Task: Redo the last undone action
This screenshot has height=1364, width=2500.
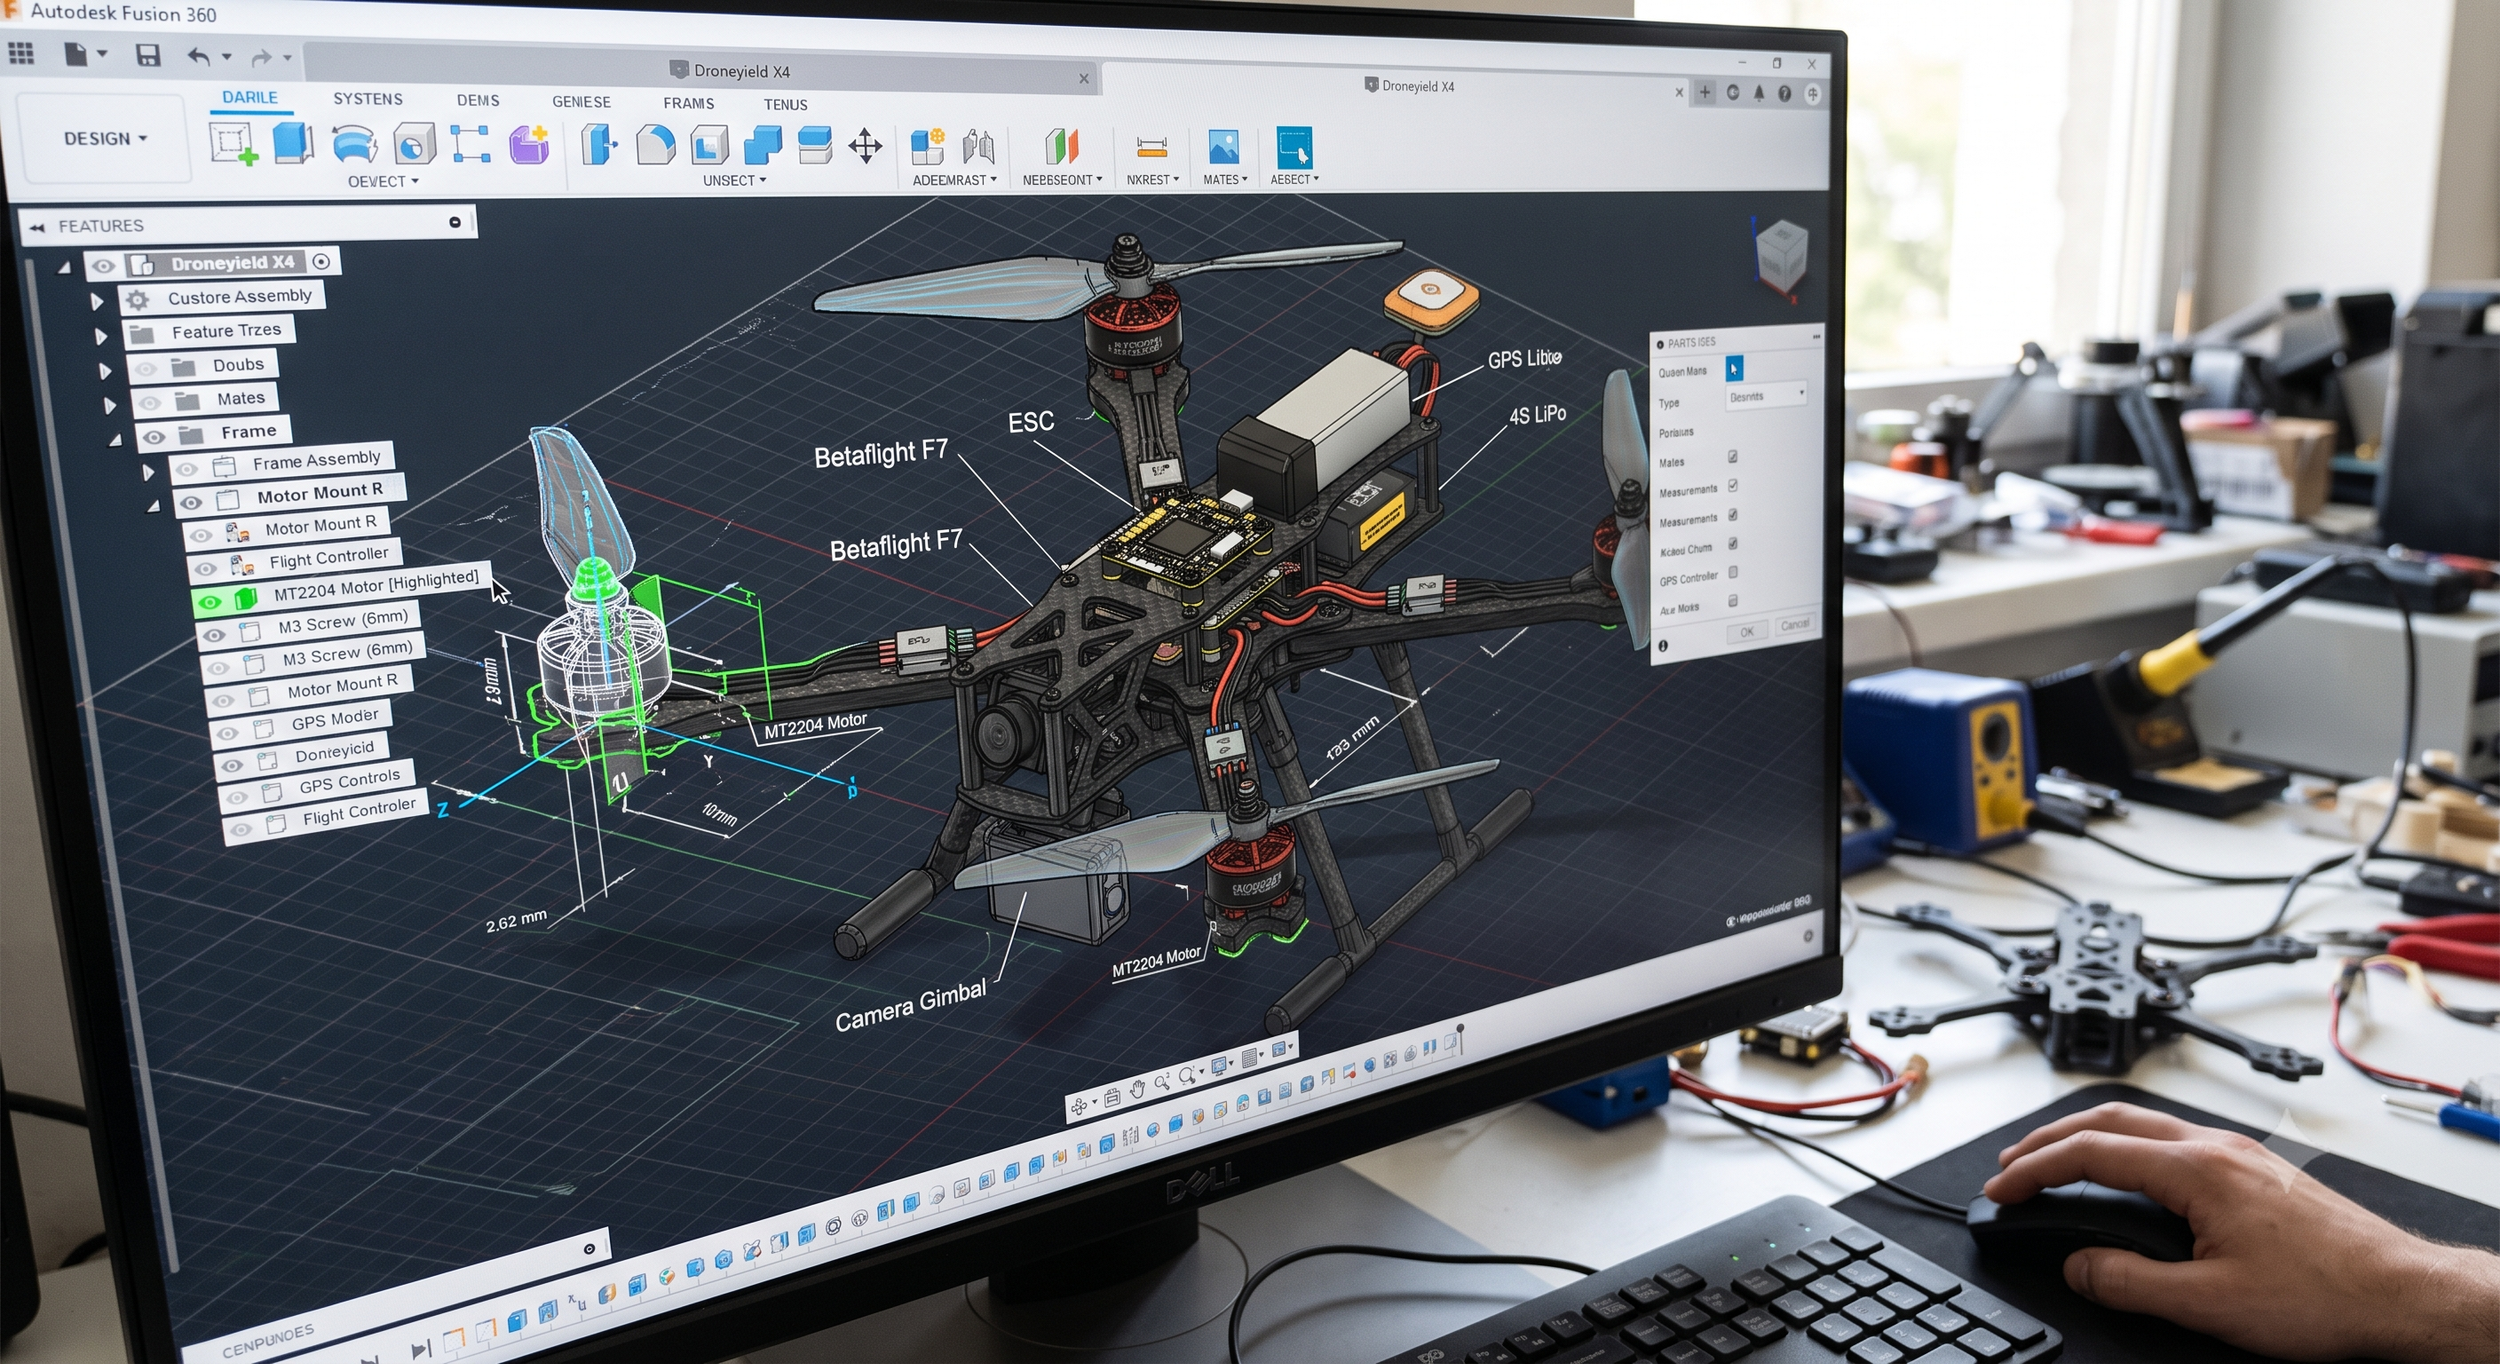Action: [261, 58]
